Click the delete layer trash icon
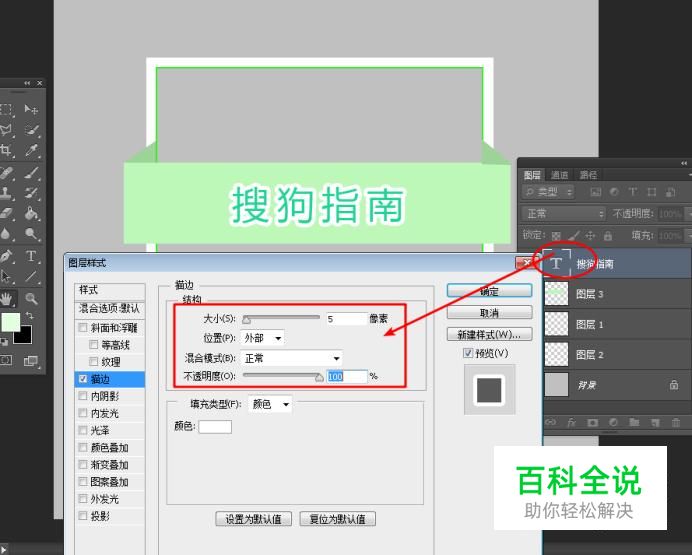692x555 pixels. tap(676, 422)
